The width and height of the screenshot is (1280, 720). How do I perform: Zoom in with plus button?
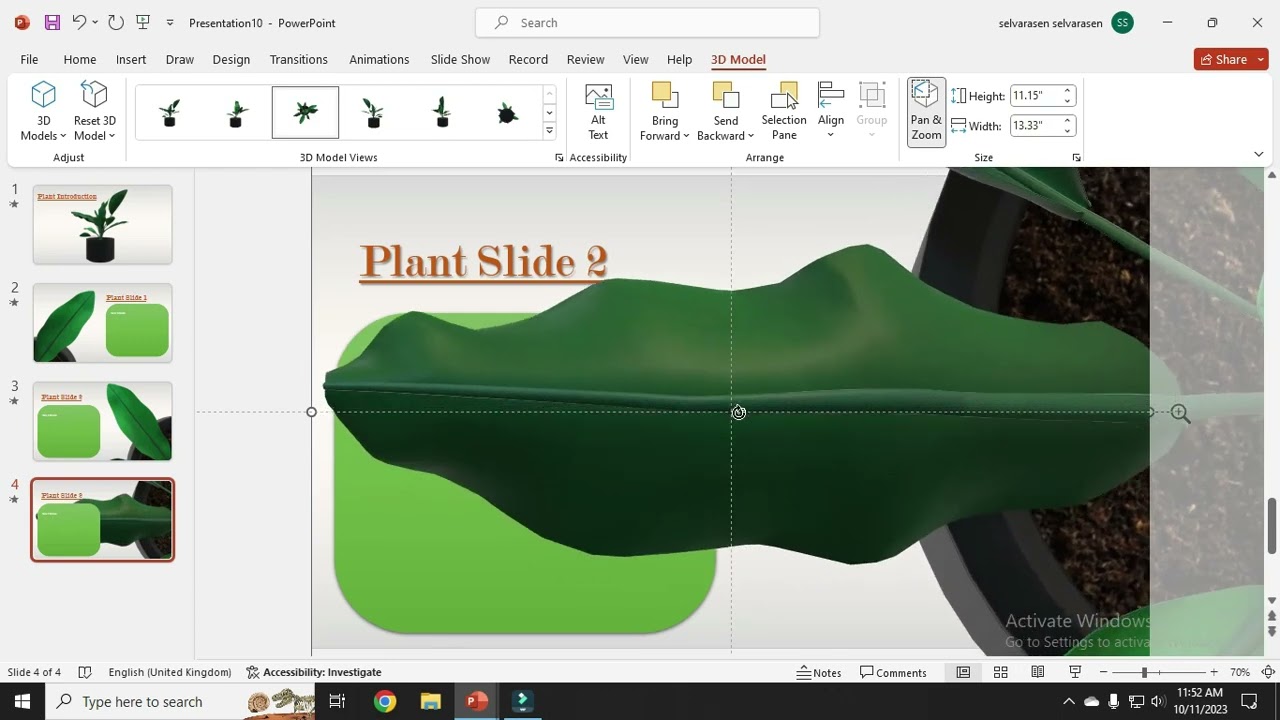1213,672
